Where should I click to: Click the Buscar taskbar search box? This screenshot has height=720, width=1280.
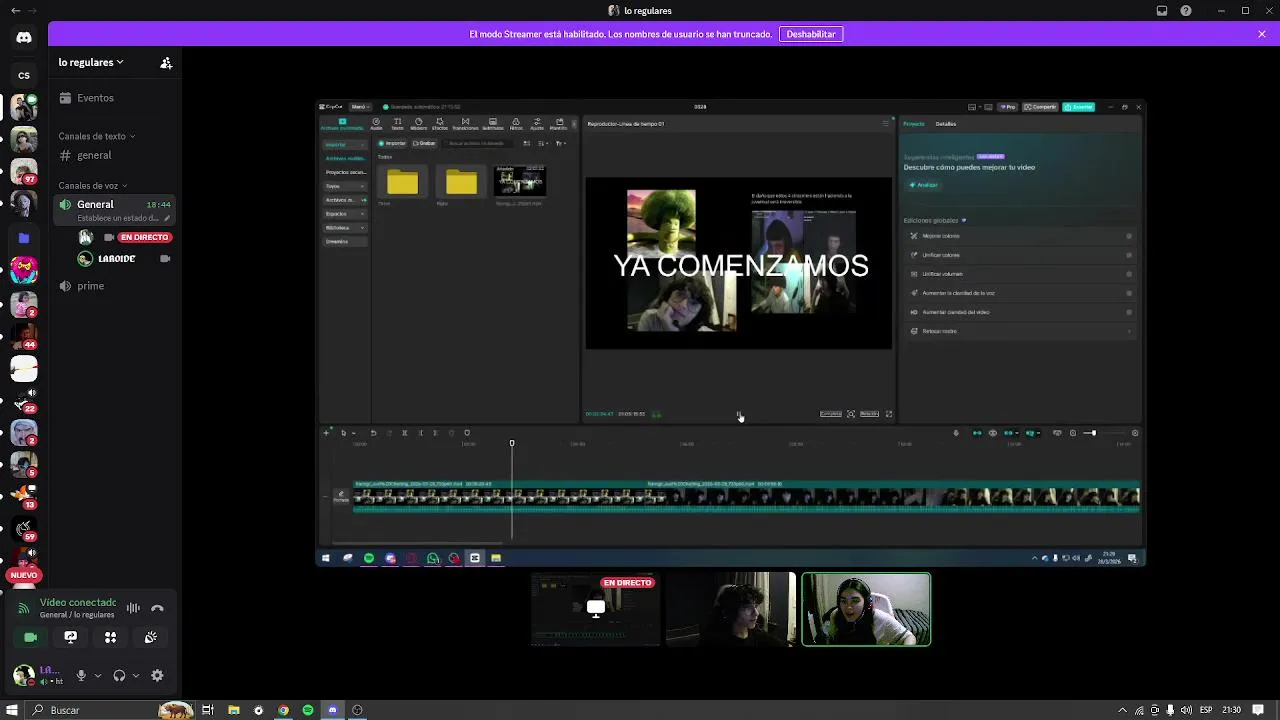pyautogui.click(x=108, y=710)
